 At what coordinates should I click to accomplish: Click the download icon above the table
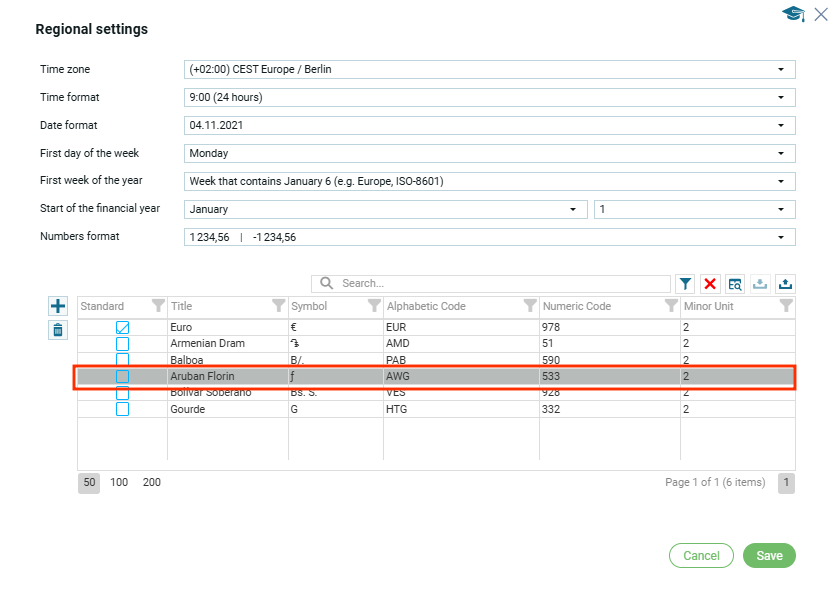point(760,284)
